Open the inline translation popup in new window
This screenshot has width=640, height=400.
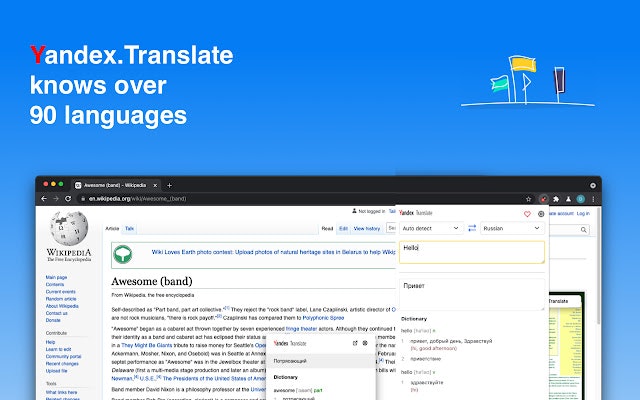pos(355,343)
